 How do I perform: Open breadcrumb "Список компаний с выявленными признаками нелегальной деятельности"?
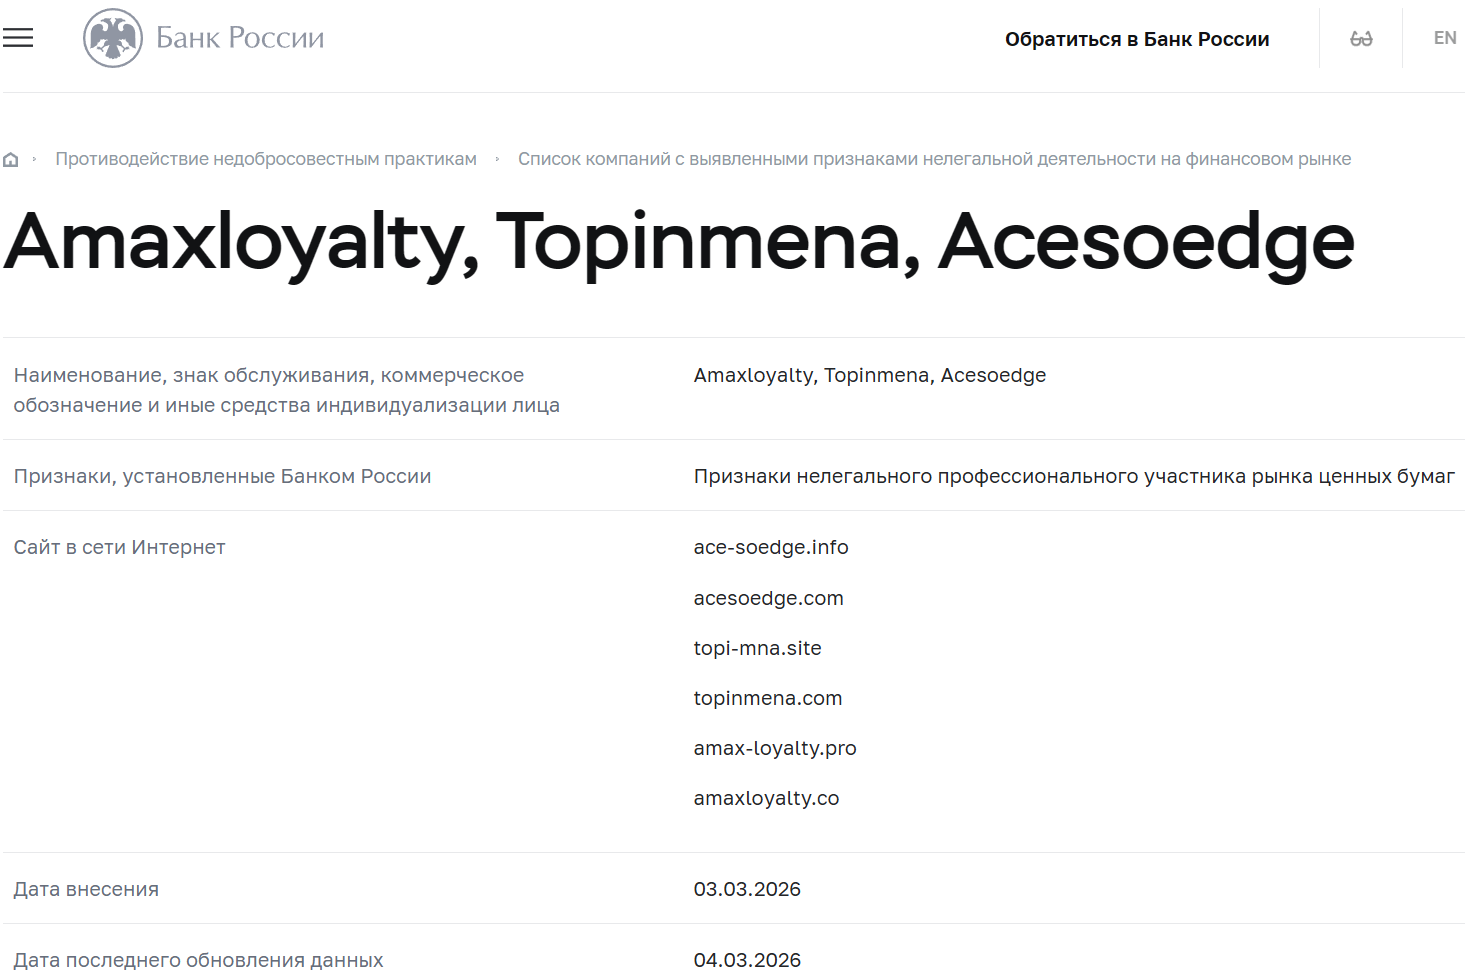(x=934, y=158)
